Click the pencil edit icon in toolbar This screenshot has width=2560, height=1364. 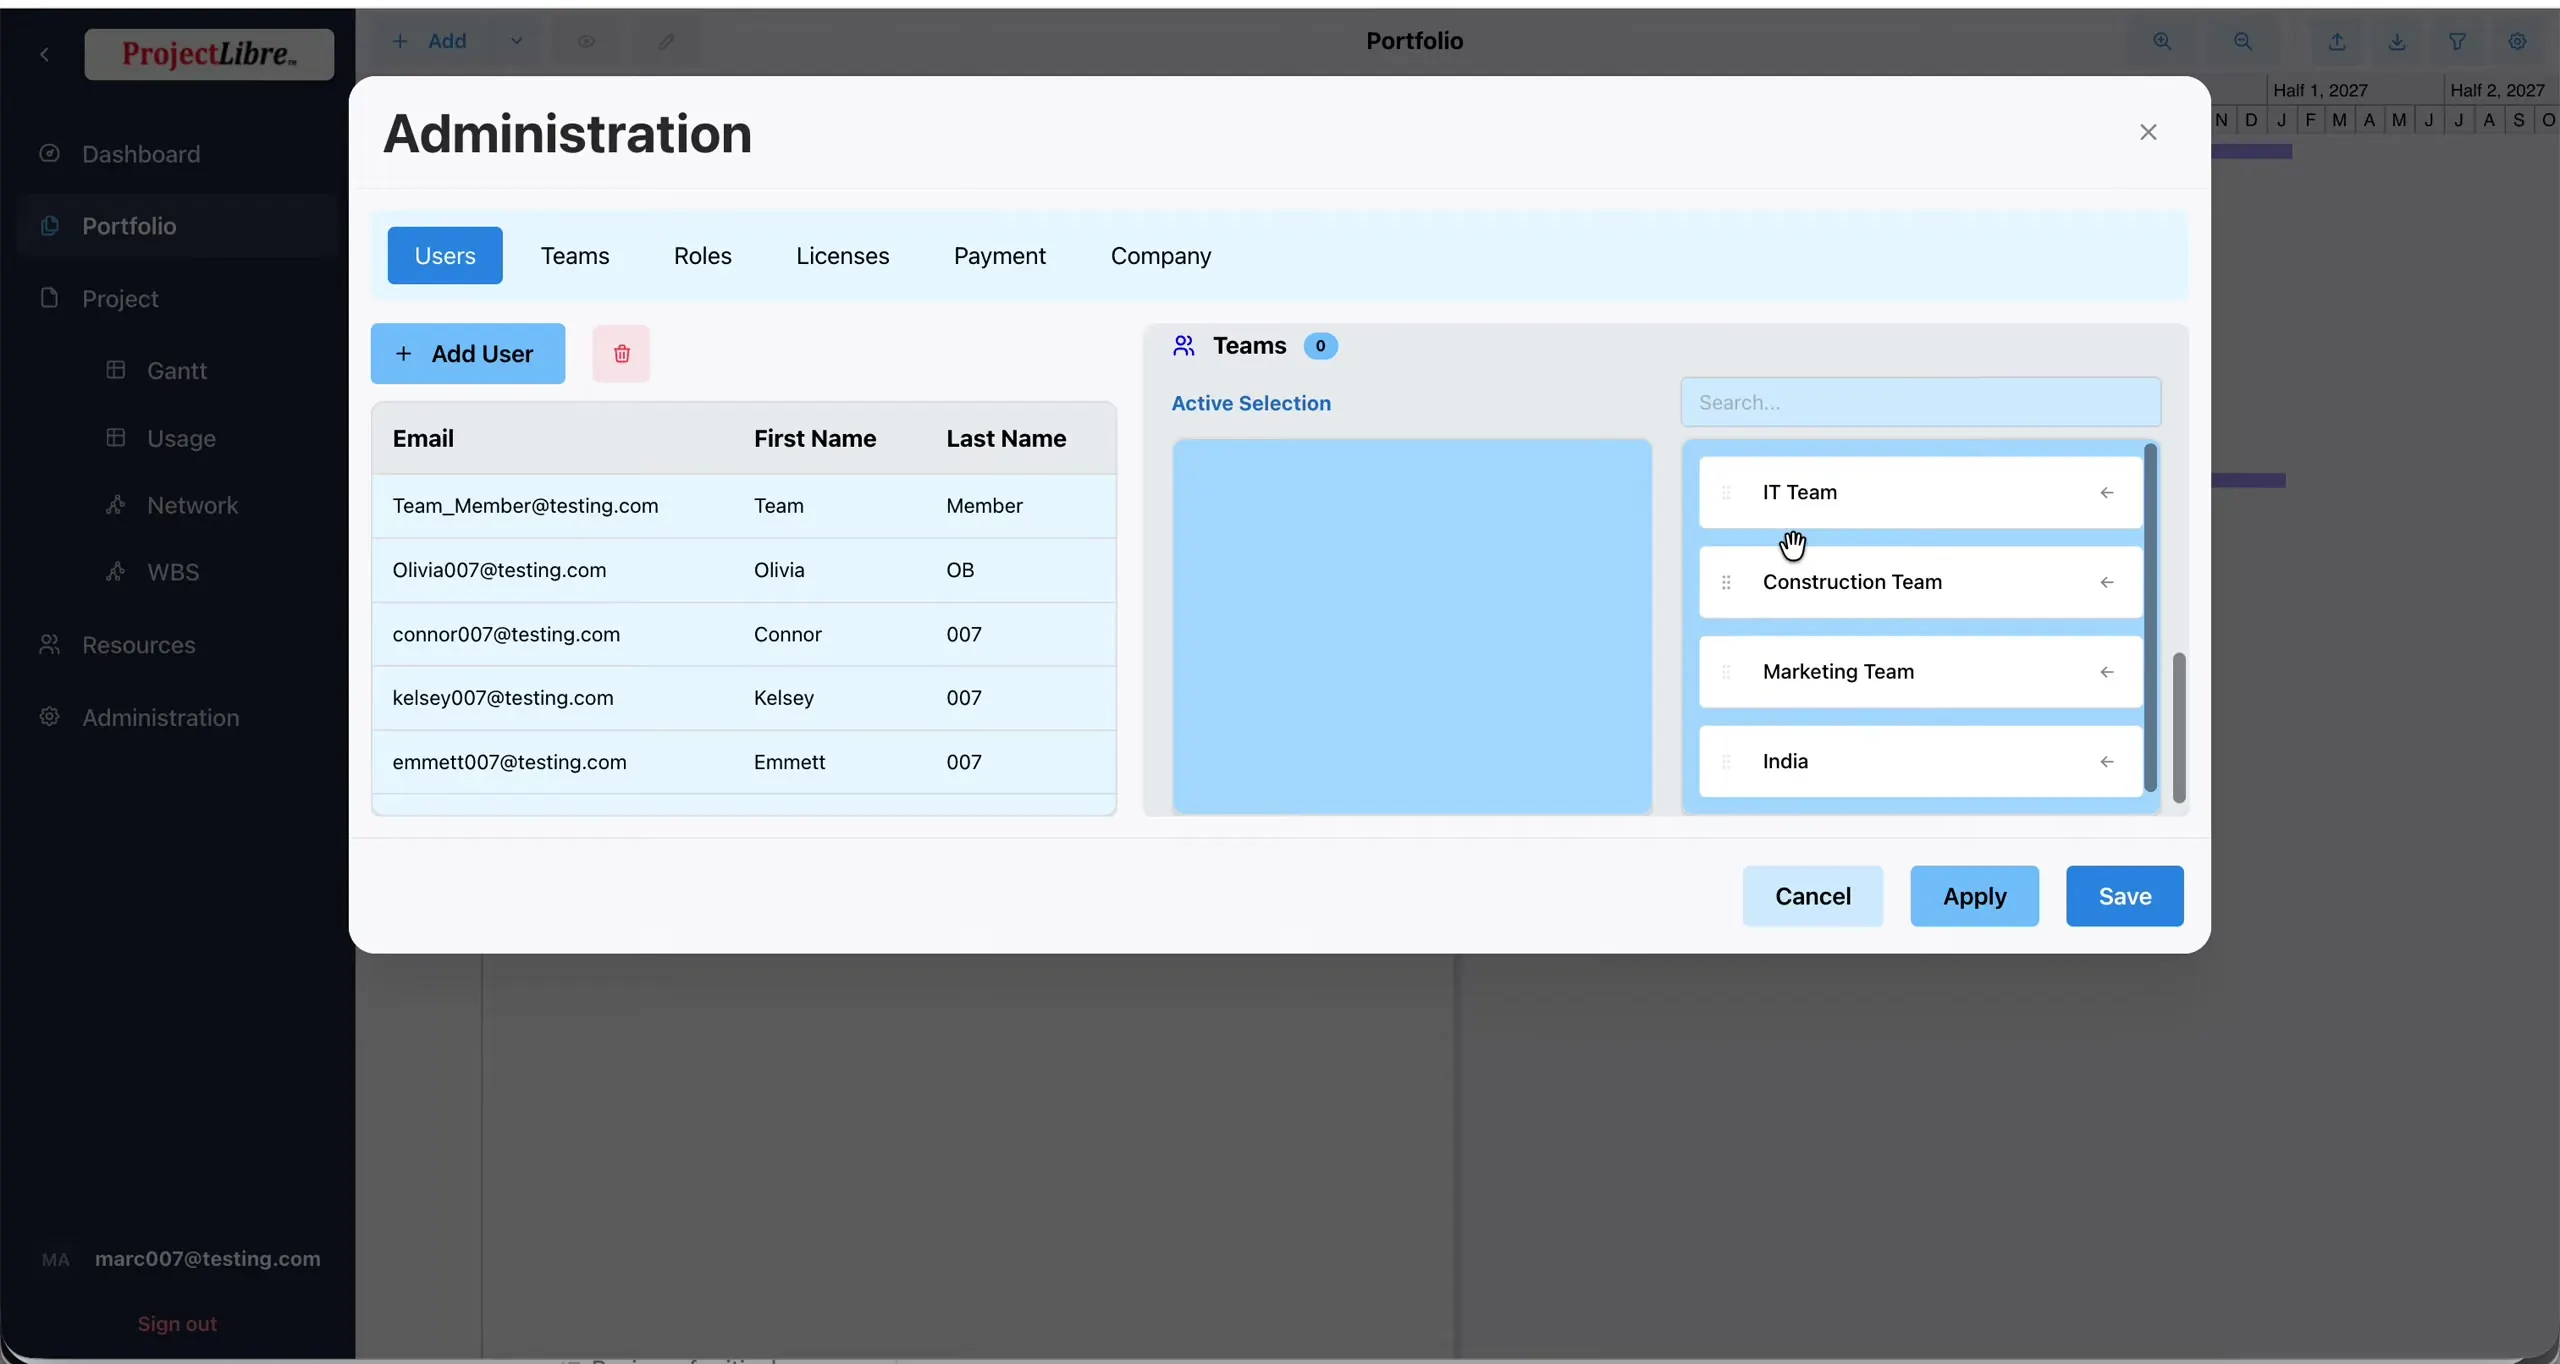point(666,41)
